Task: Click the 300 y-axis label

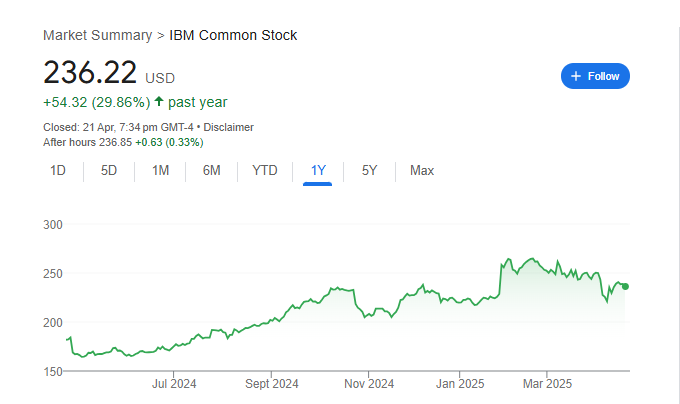Action: coord(53,225)
